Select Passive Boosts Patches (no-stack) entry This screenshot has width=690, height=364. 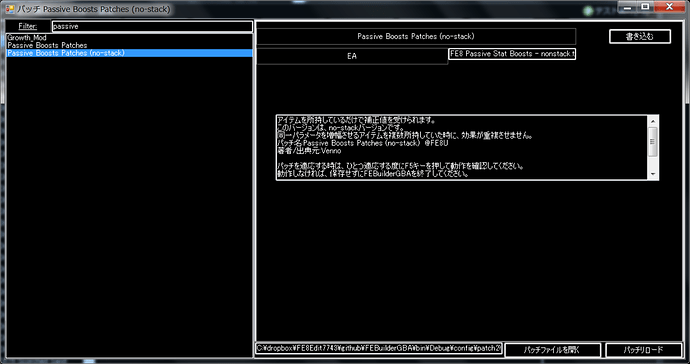[129, 53]
